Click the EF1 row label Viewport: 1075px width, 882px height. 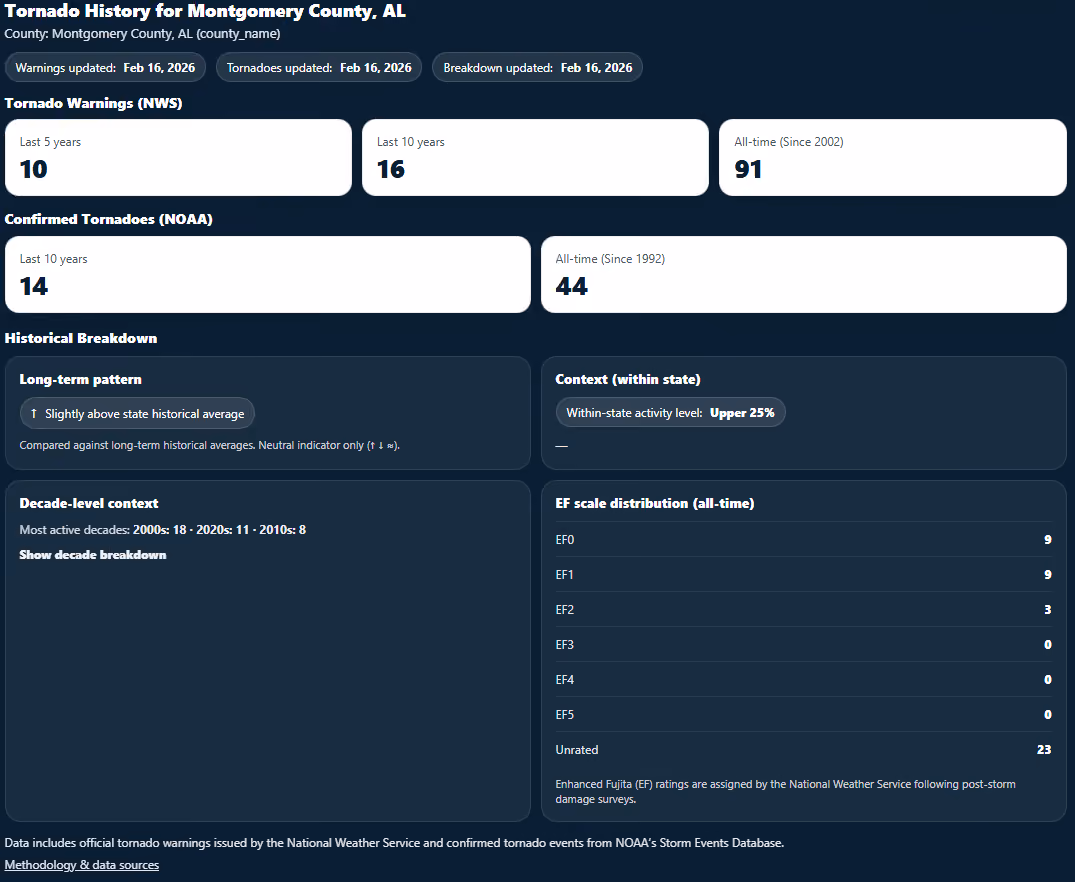click(x=564, y=575)
